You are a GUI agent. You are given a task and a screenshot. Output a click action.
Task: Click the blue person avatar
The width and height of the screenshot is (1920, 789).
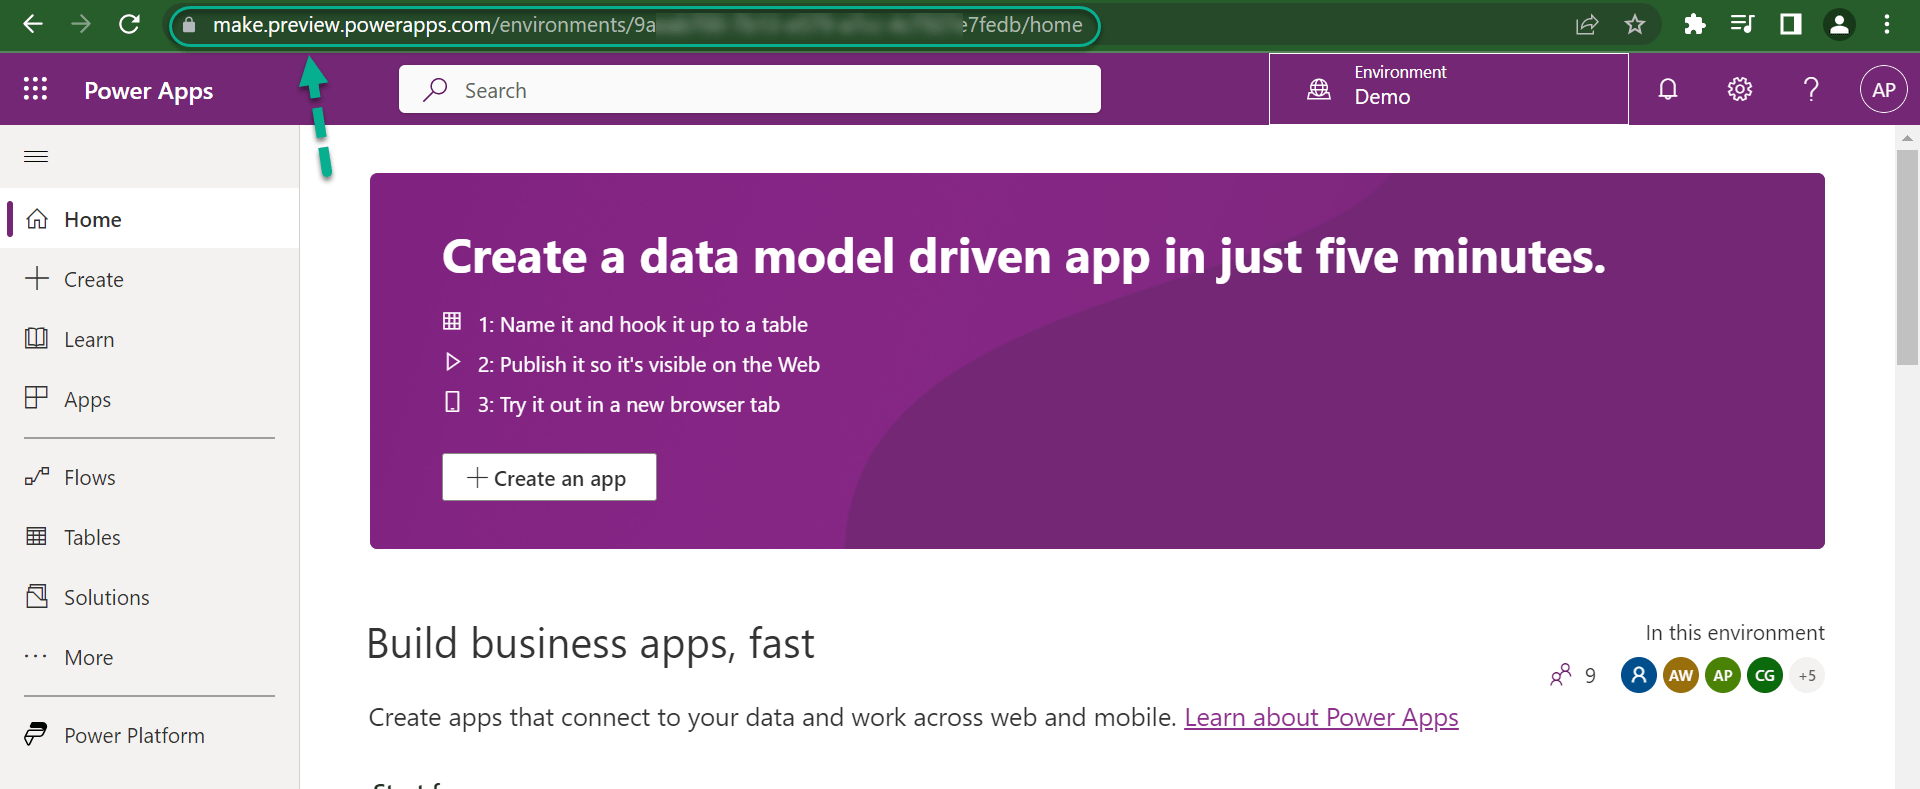pyautogui.click(x=1638, y=675)
